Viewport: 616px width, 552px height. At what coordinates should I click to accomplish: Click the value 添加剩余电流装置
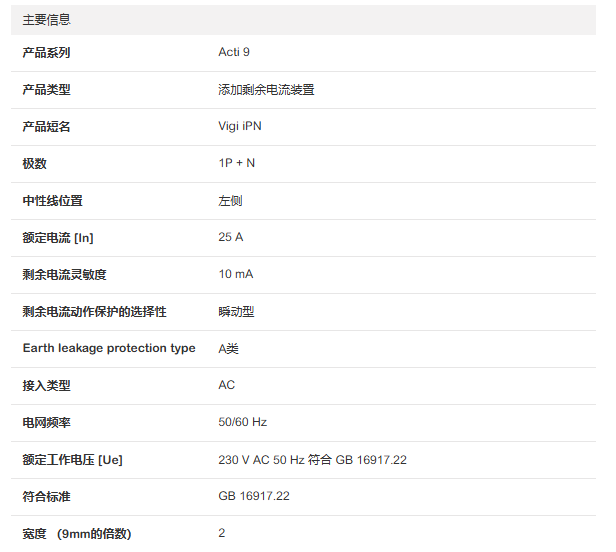tap(266, 90)
